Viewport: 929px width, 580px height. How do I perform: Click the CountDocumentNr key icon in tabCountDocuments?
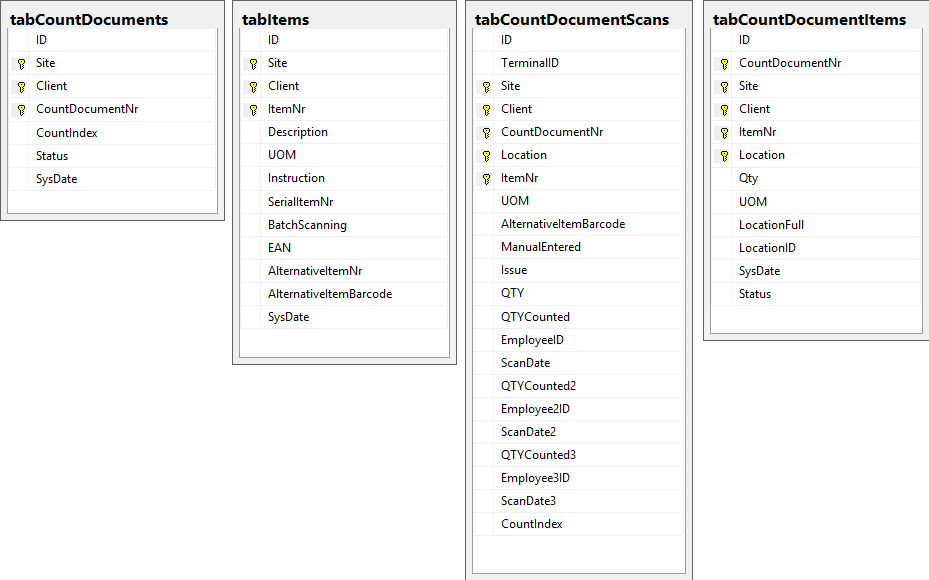tap(21, 110)
